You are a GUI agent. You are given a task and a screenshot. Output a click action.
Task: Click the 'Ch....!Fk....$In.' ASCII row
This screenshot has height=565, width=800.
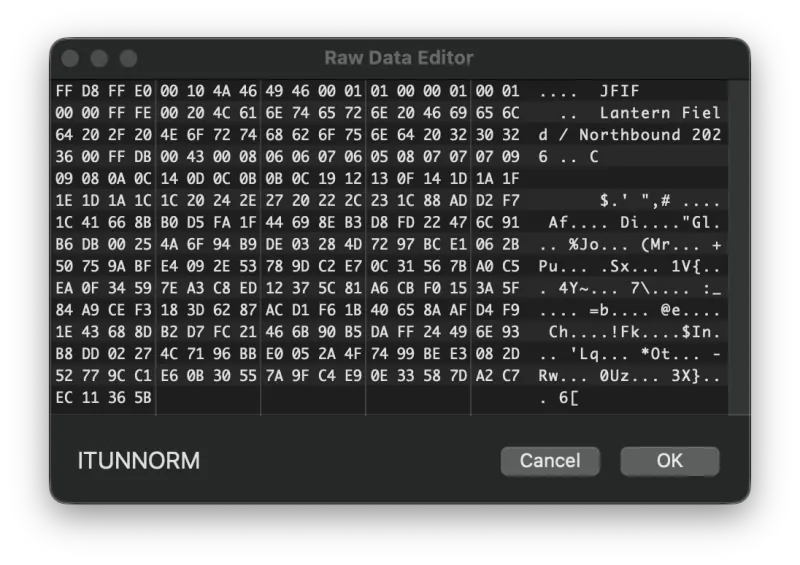tap(634, 332)
